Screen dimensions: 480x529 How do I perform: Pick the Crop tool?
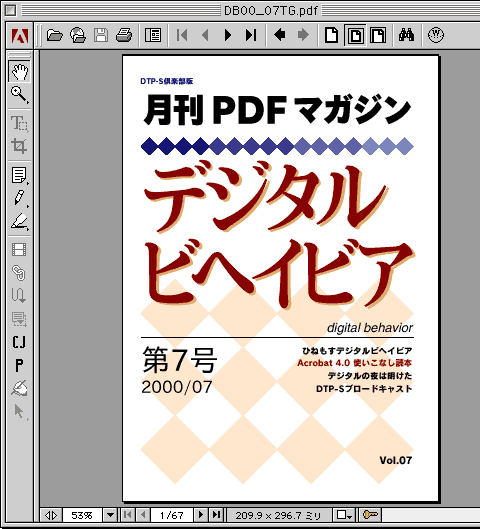[x=19, y=146]
